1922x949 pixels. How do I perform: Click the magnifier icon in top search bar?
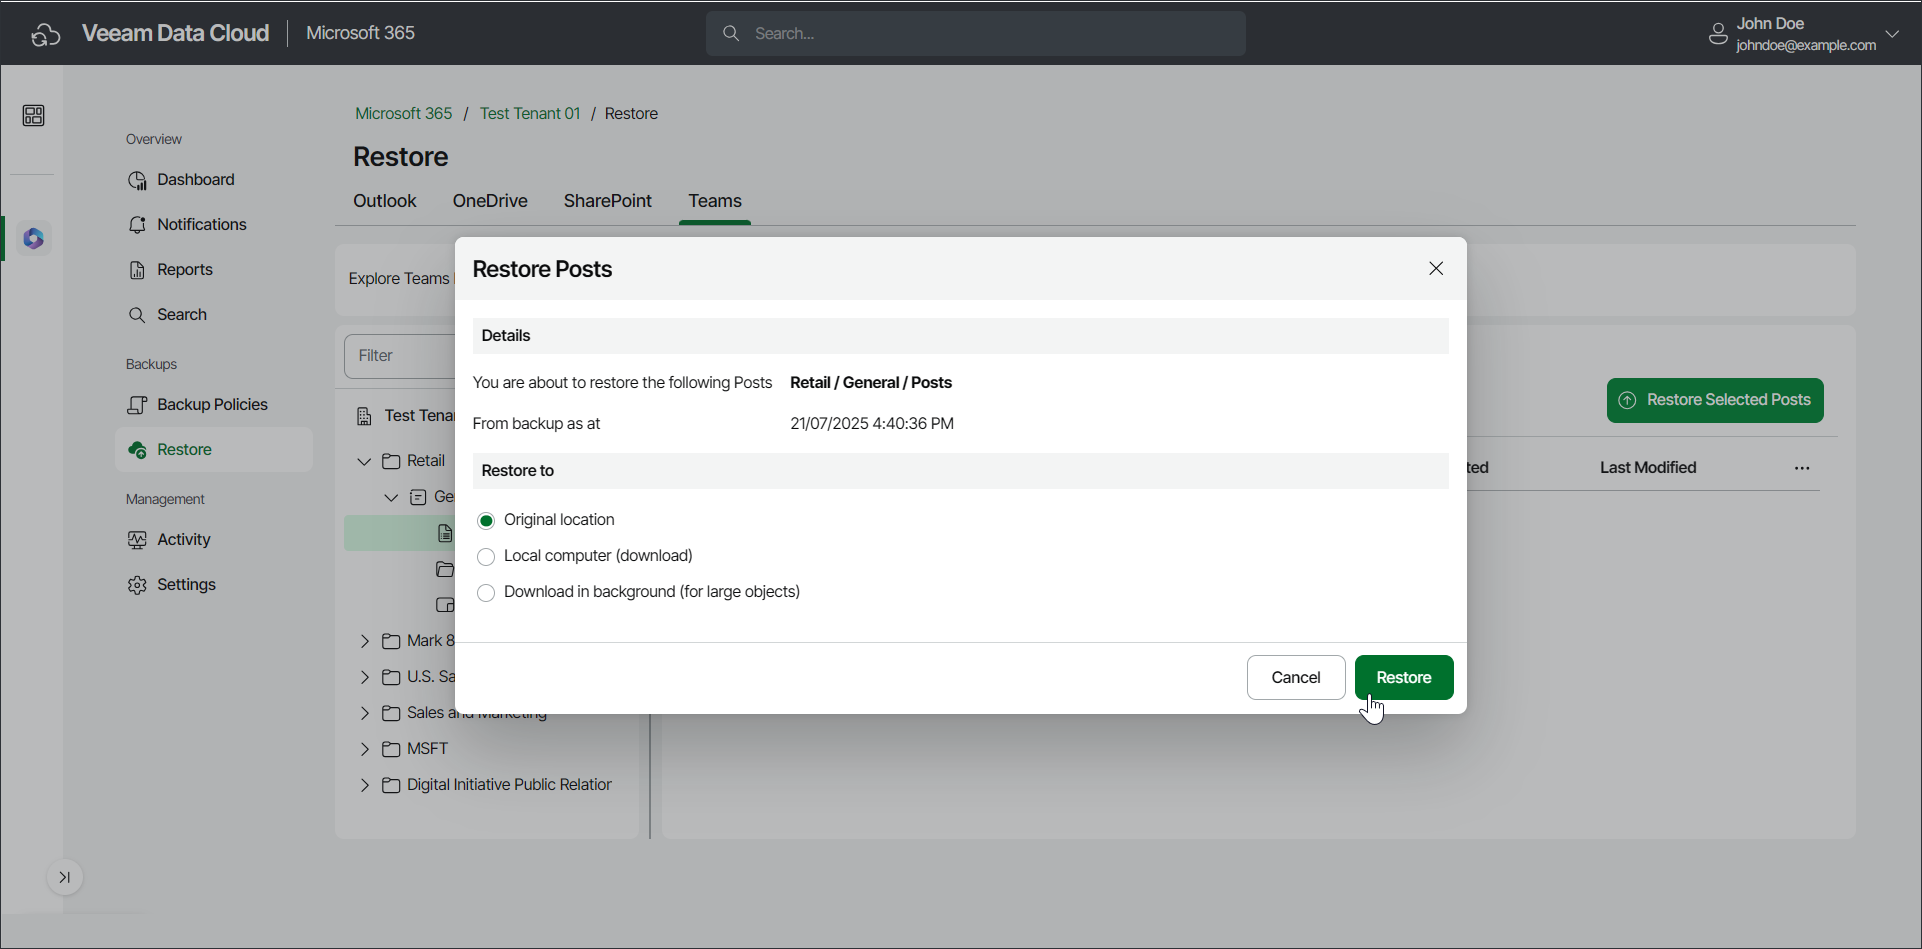731,33
